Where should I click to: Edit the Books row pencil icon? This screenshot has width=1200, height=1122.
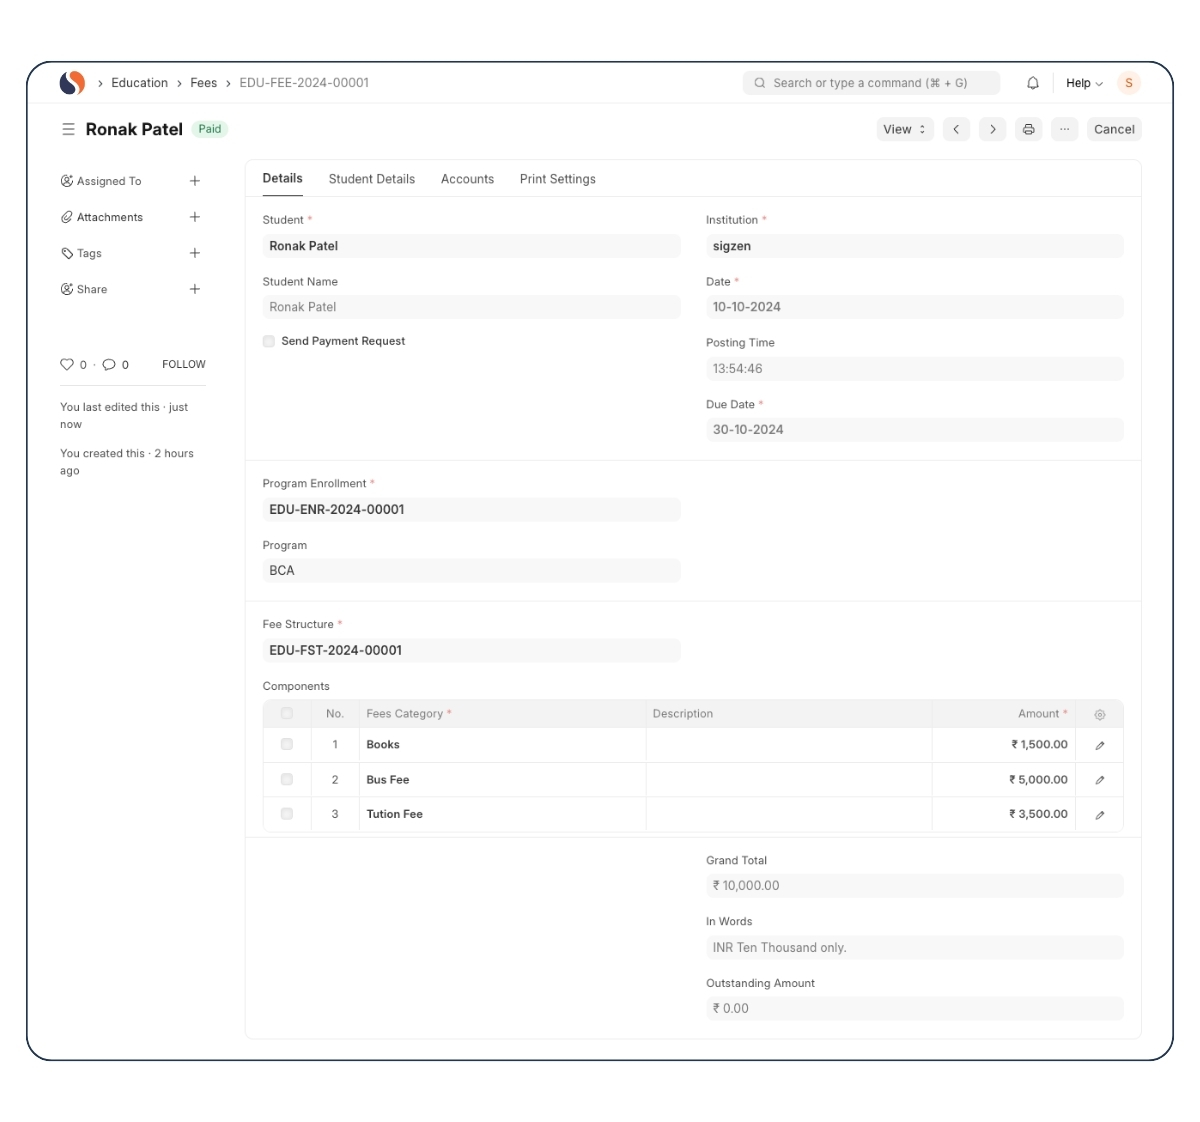coord(1099,745)
